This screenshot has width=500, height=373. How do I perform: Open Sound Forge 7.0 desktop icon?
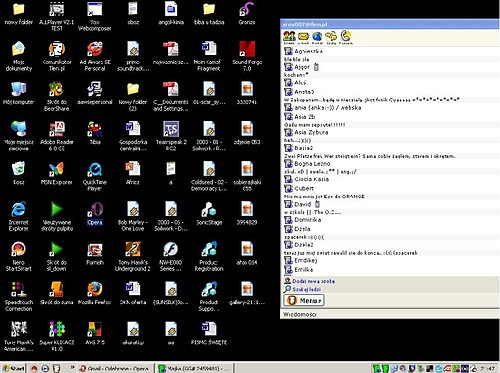(247, 56)
